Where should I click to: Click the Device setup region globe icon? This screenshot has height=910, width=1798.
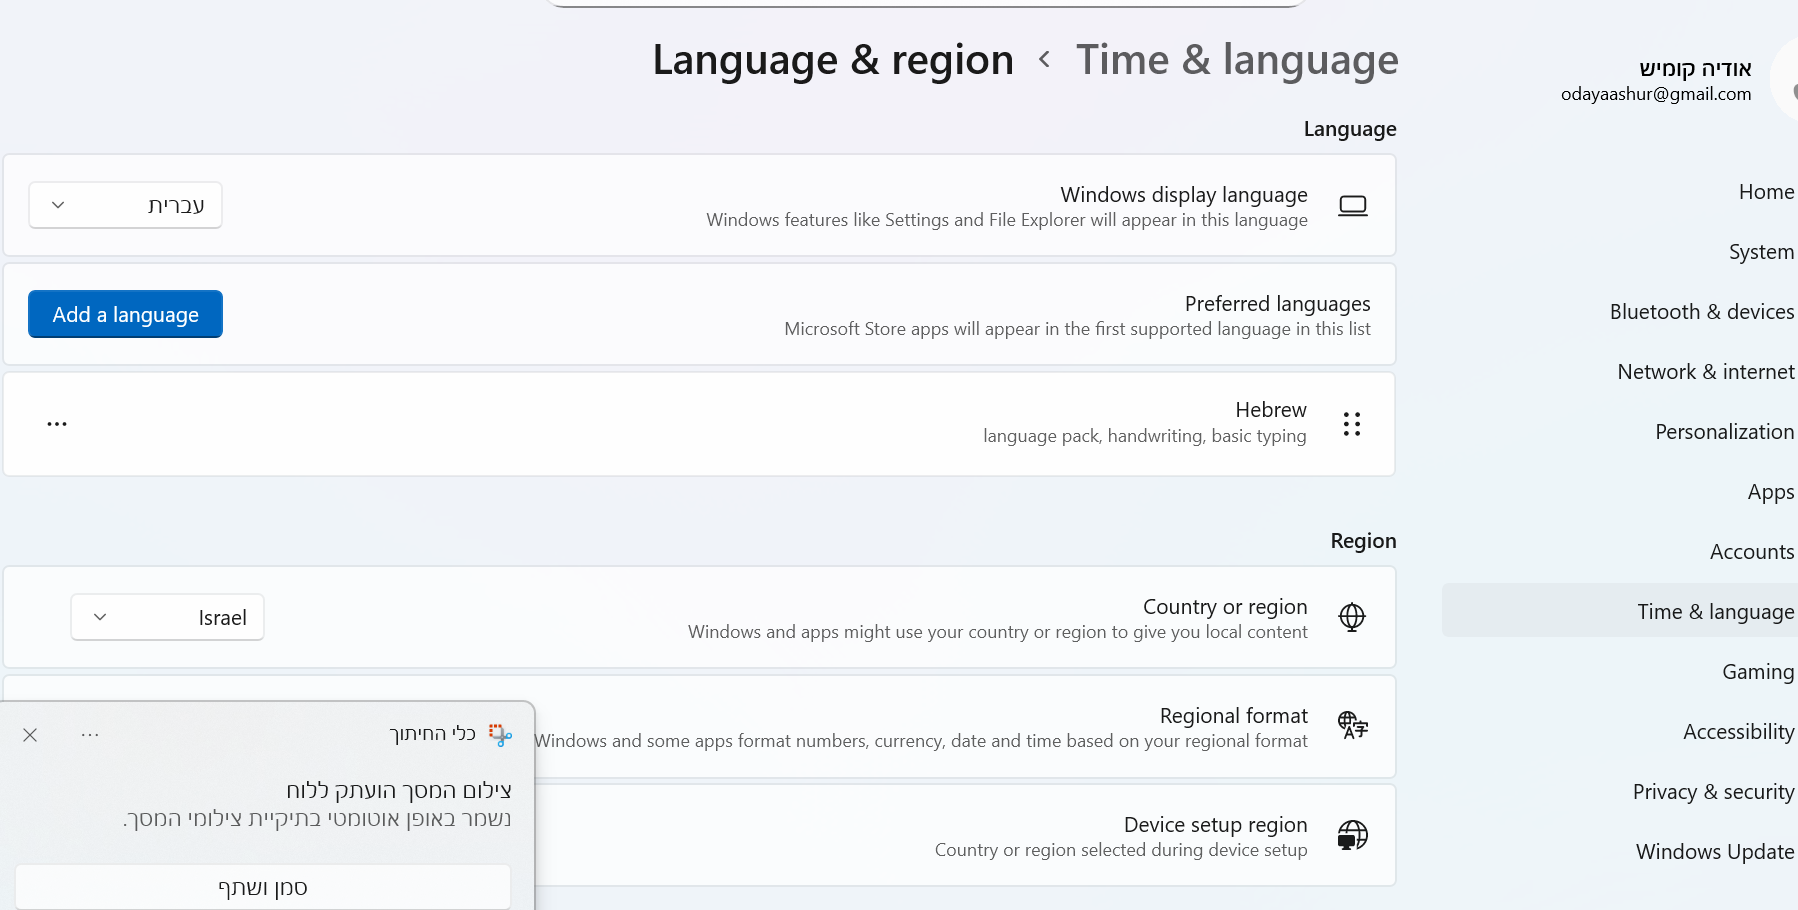(x=1352, y=835)
